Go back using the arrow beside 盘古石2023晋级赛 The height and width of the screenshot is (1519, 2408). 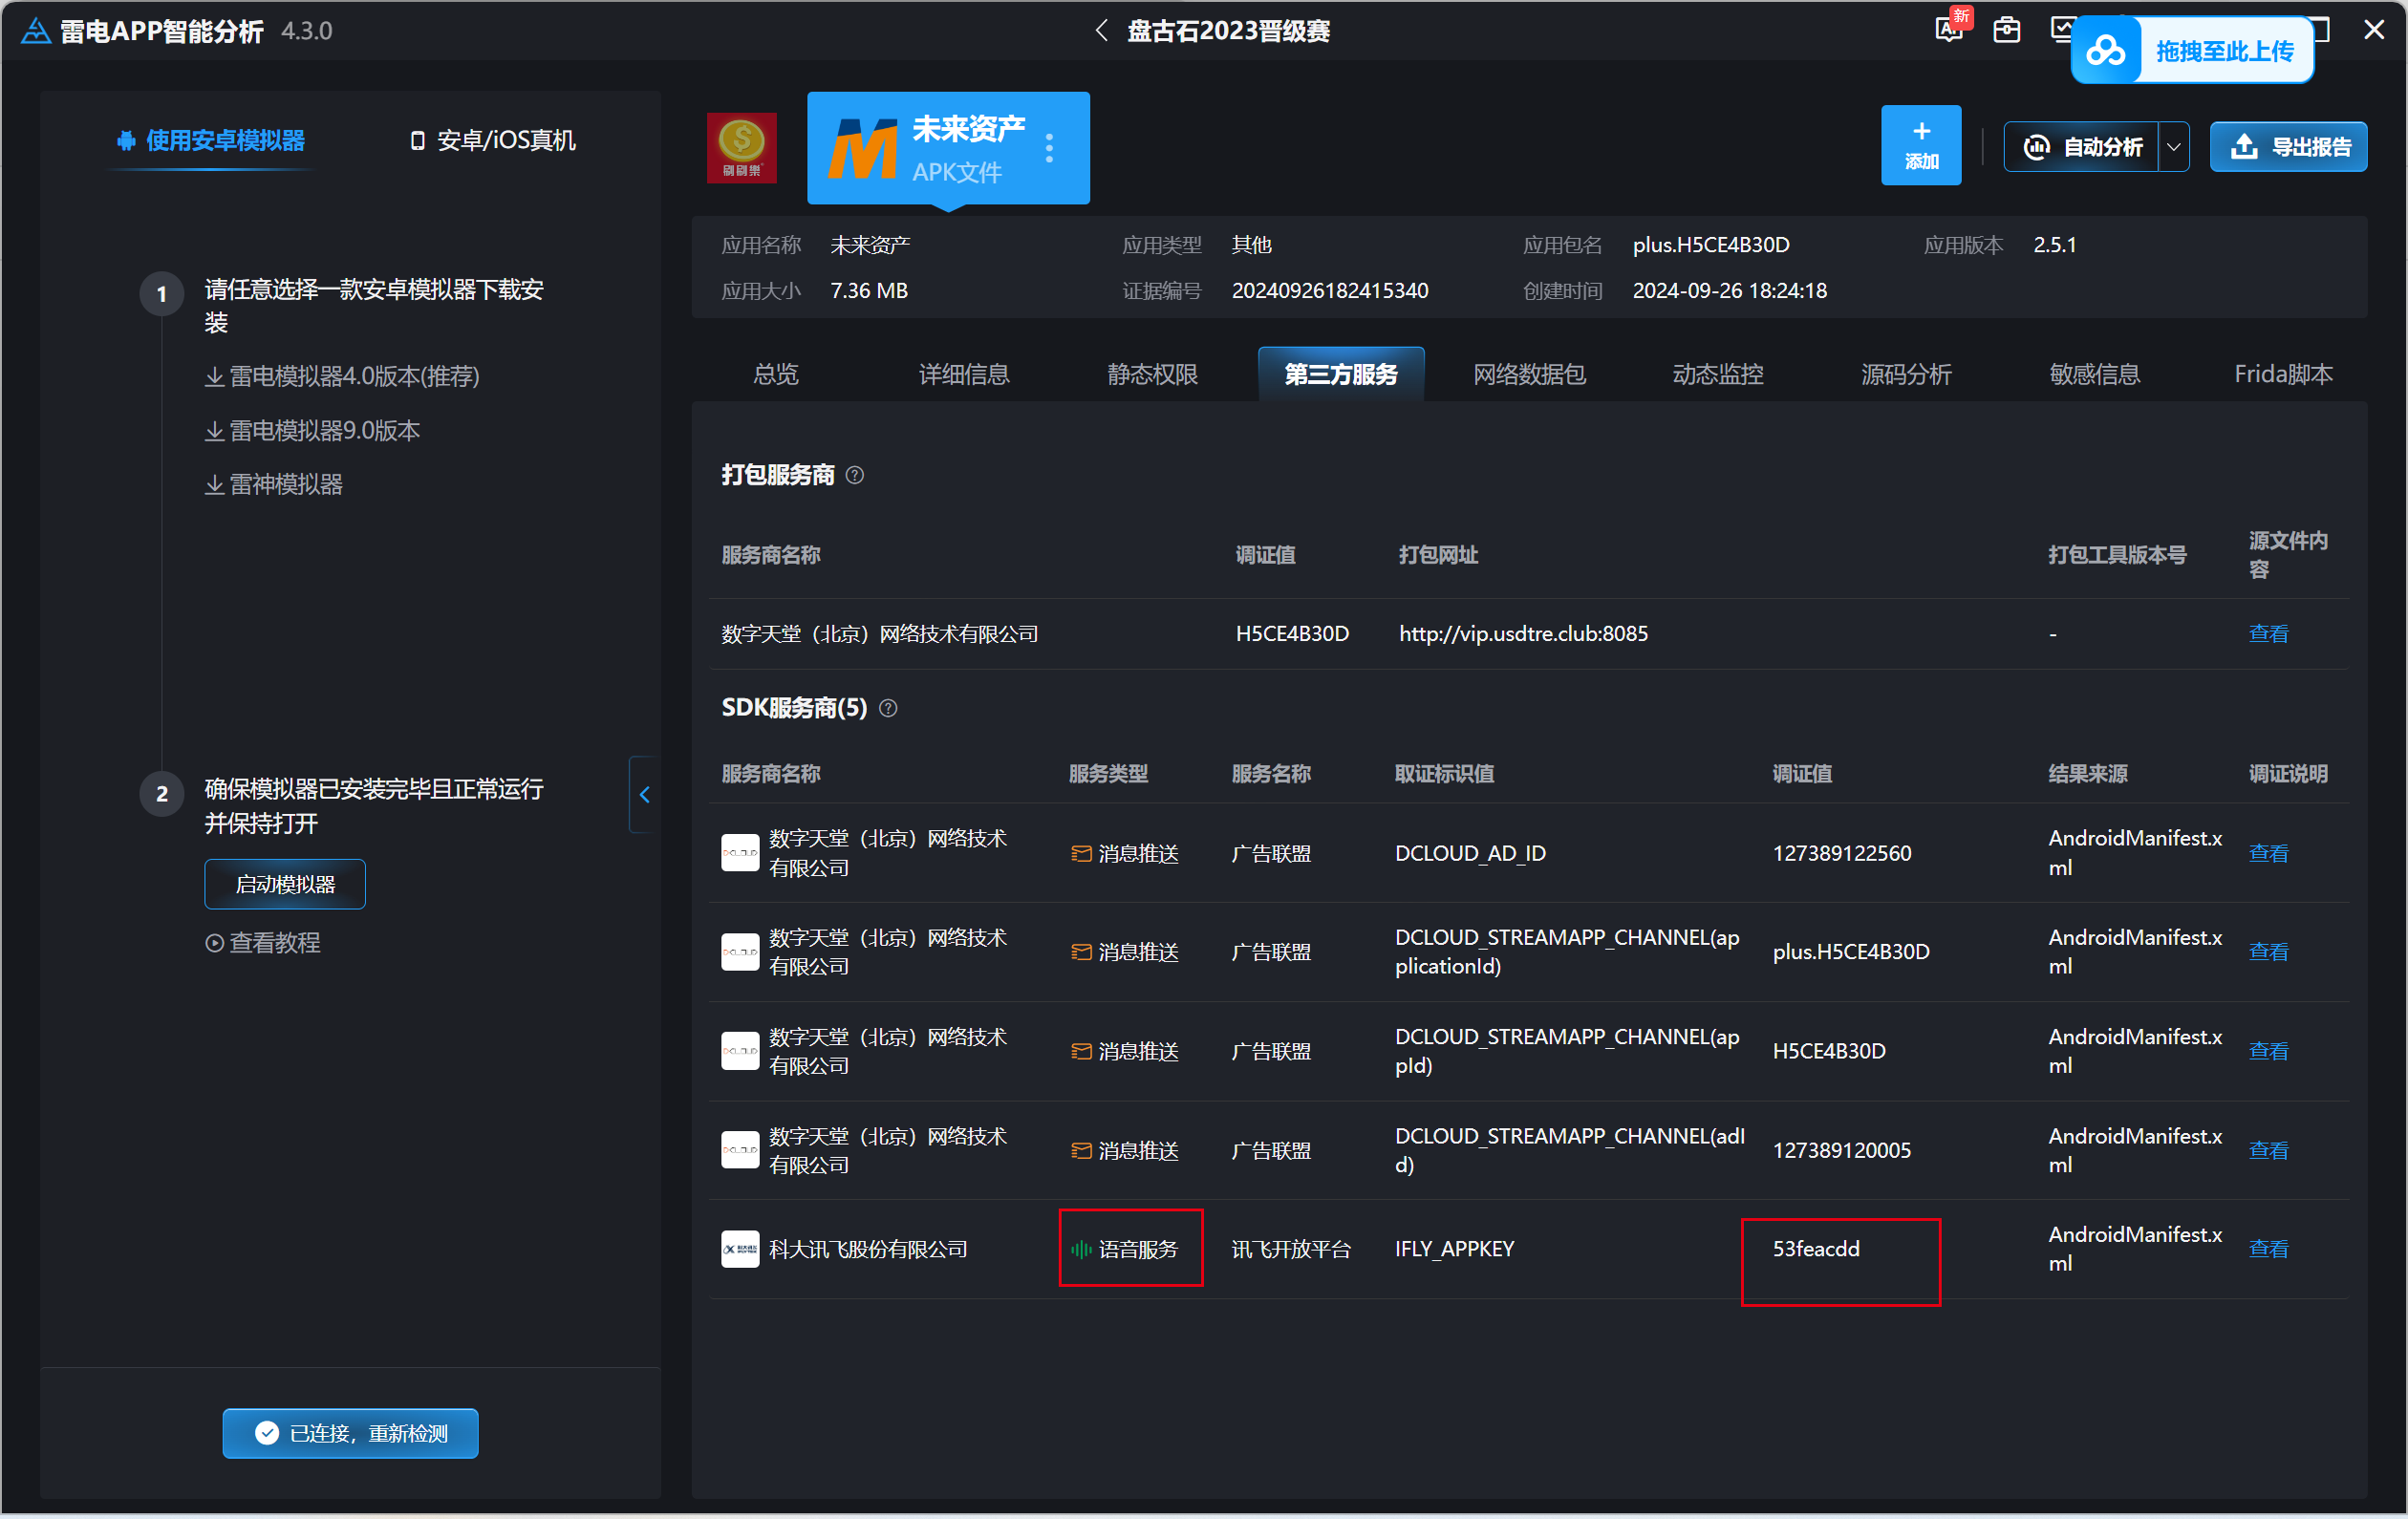click(x=1101, y=31)
